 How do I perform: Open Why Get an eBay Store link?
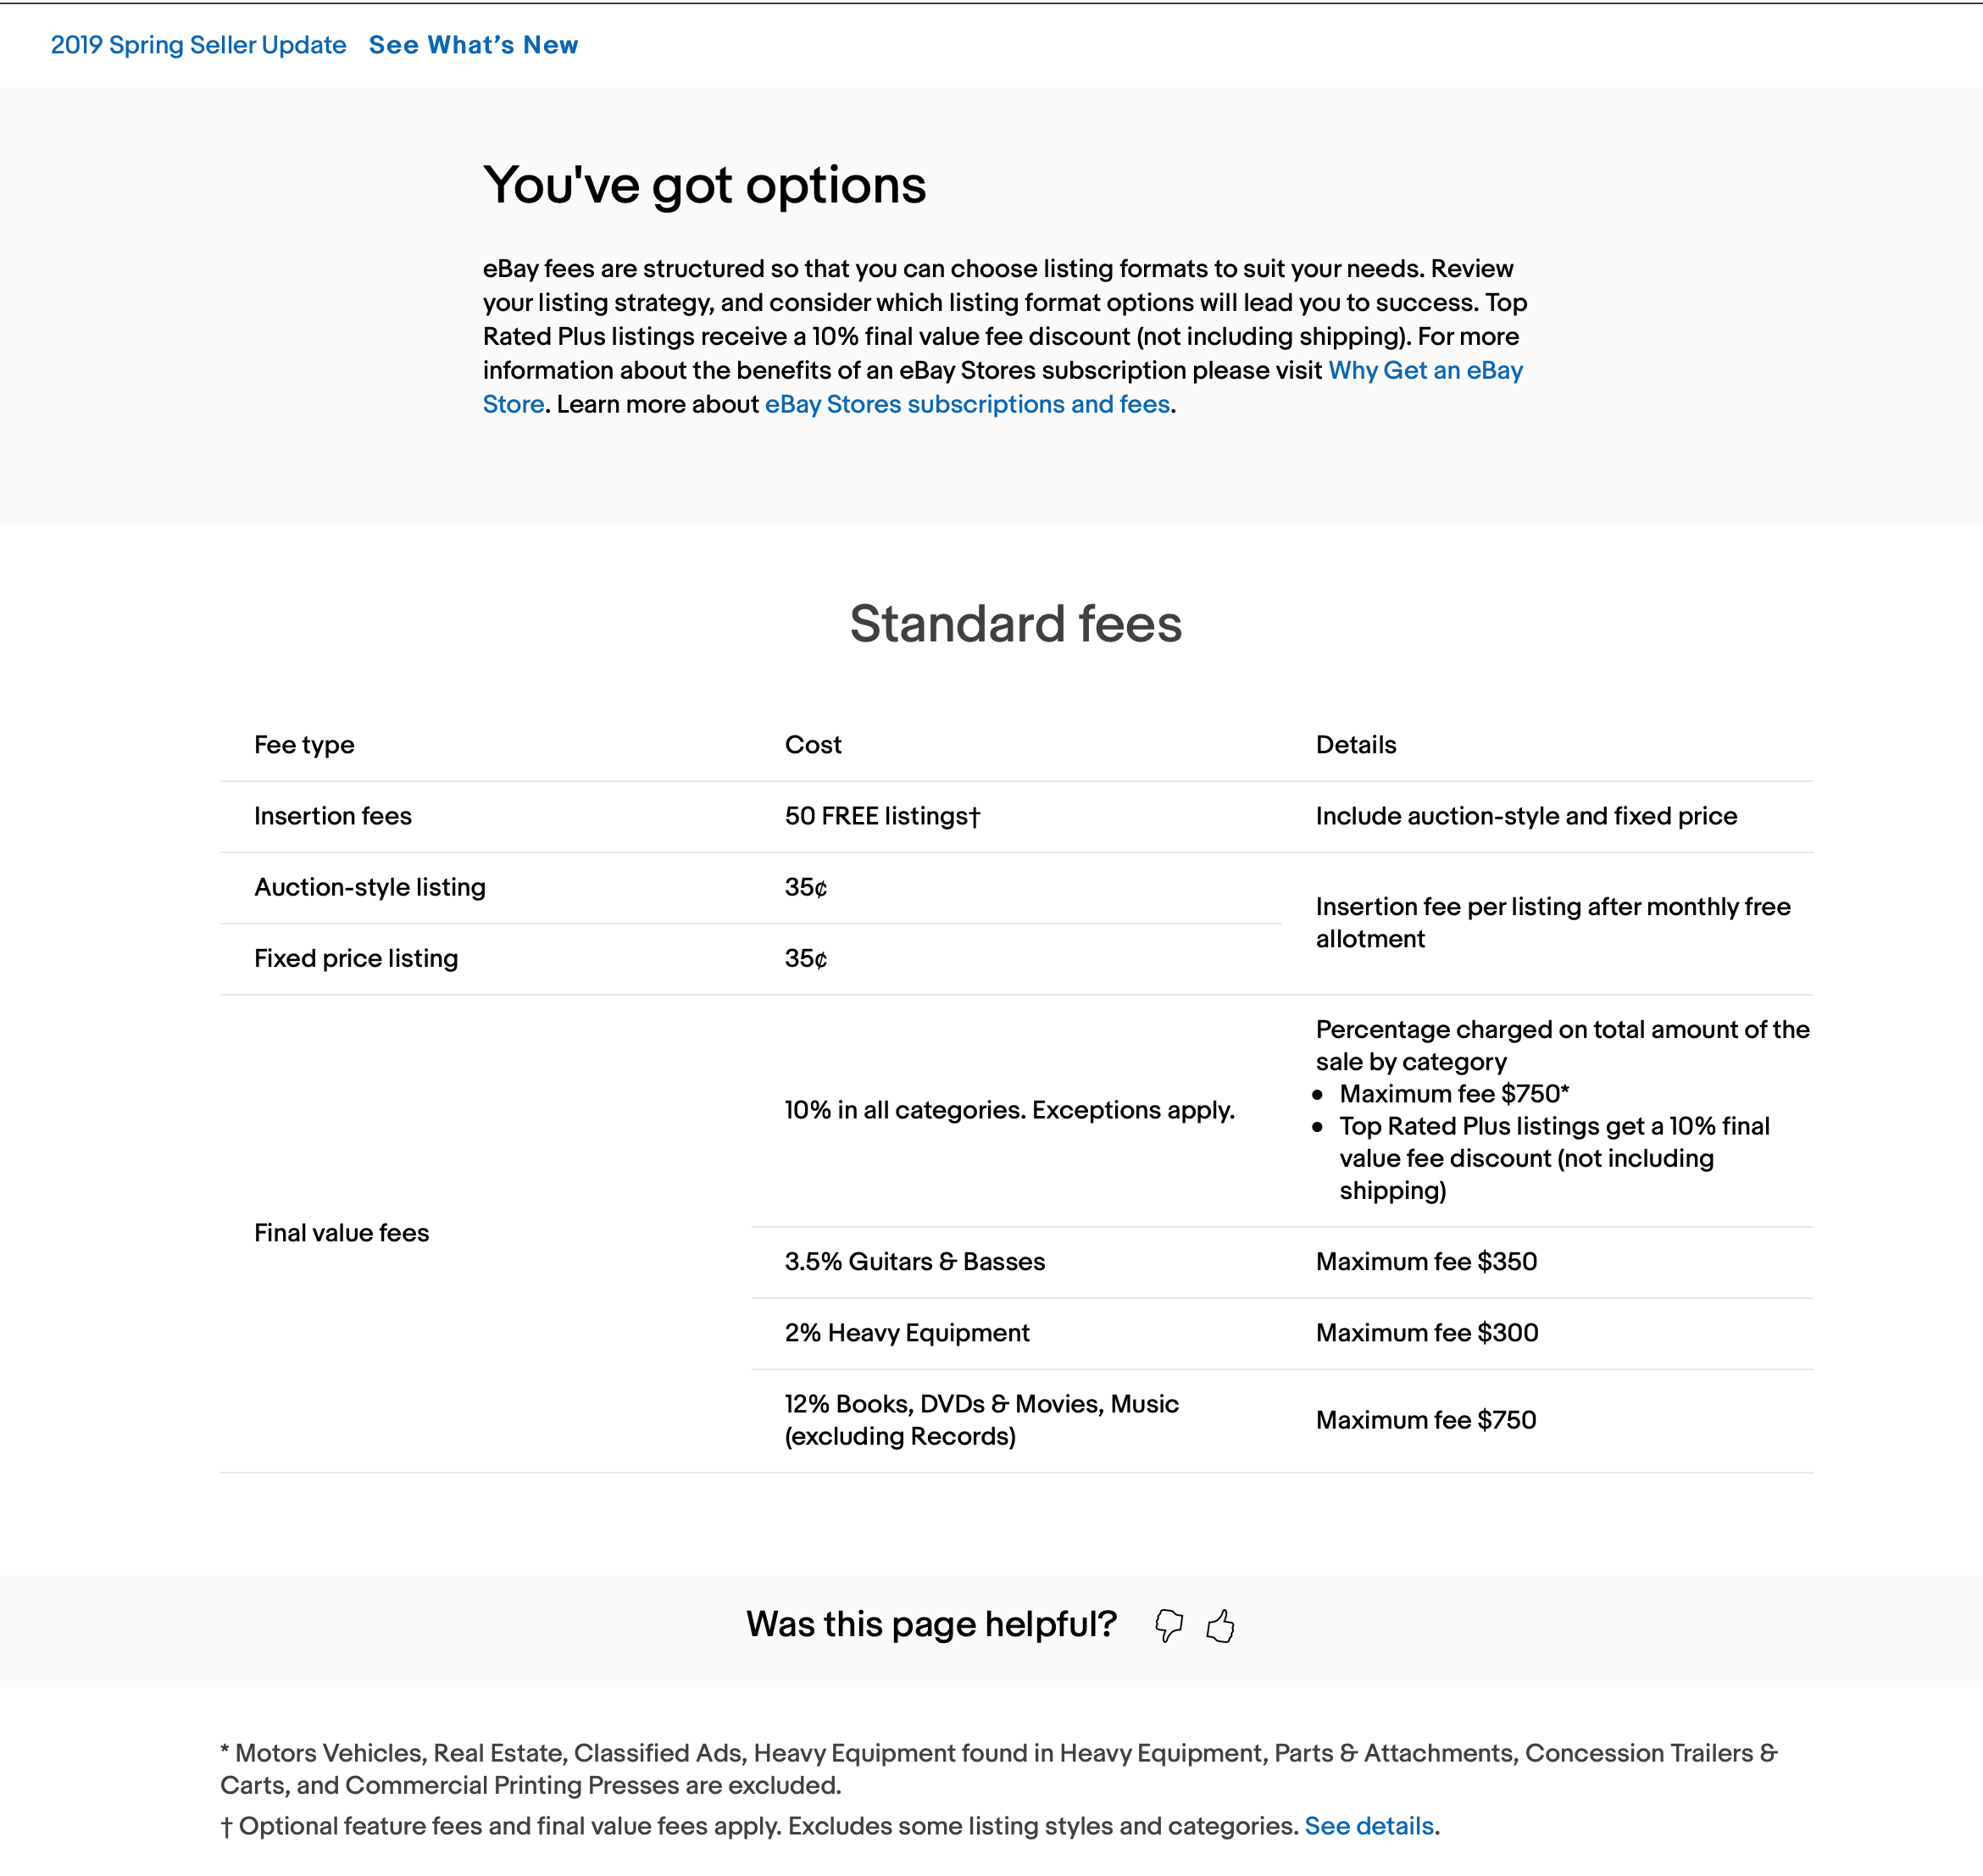click(x=1425, y=370)
